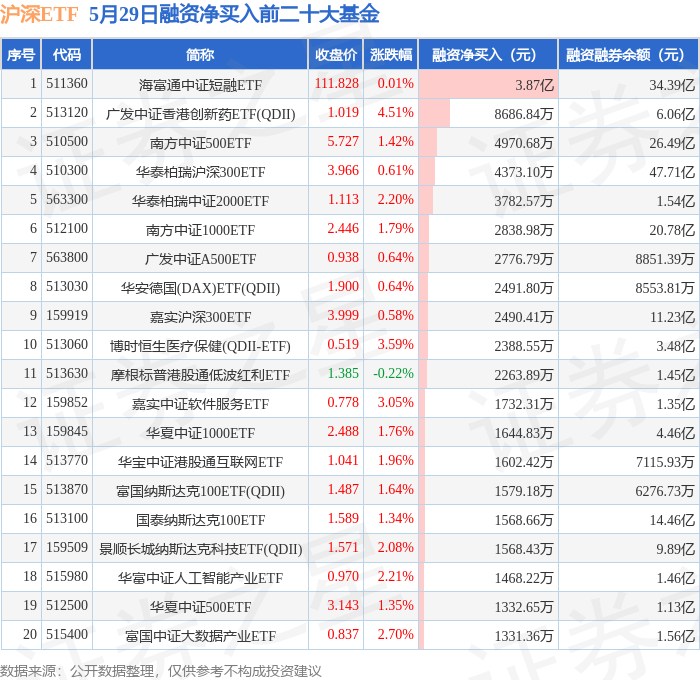This screenshot has width=700, height=680.
Task: Click the 沪深ETF title label
Action: pos(39,15)
